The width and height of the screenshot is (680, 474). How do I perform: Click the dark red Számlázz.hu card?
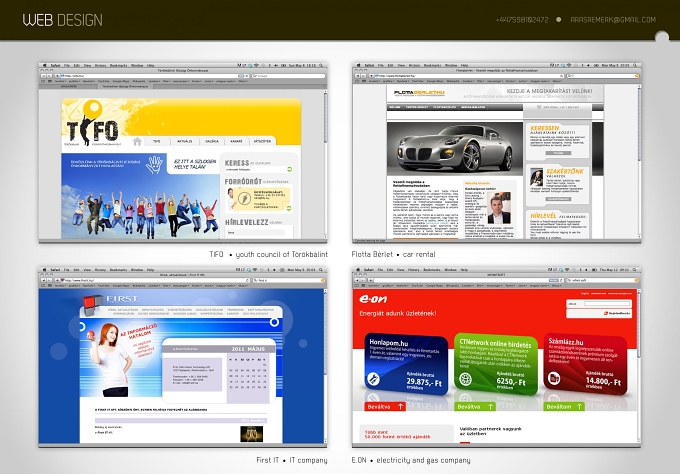585,364
